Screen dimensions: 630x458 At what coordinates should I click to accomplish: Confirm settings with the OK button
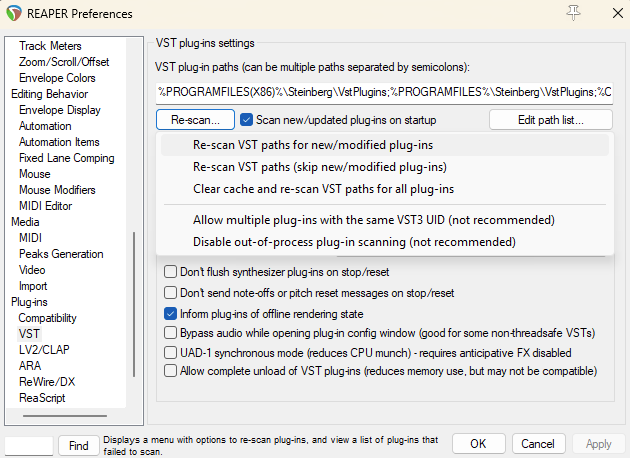pyautogui.click(x=479, y=444)
